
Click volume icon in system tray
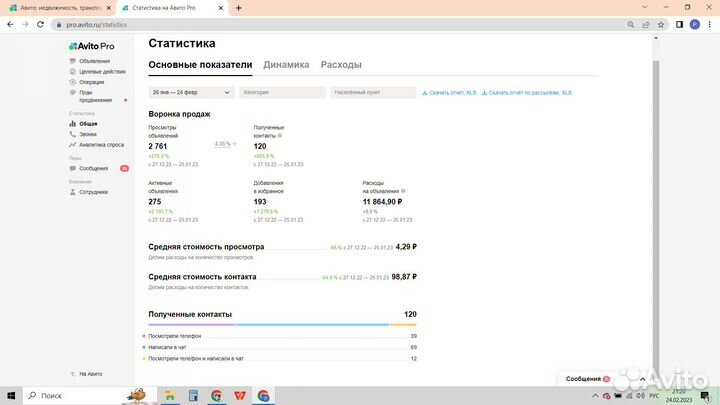[641, 395]
